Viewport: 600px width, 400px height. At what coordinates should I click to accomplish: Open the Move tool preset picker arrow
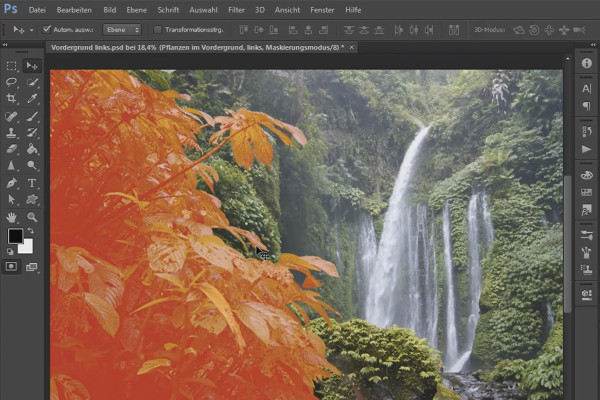pos(32,30)
